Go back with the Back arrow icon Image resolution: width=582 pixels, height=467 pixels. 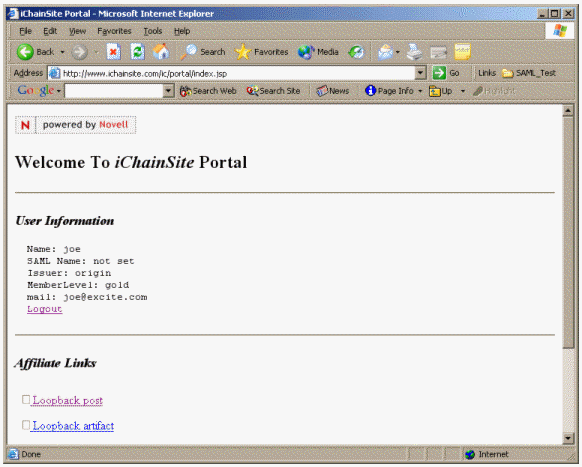pos(25,52)
